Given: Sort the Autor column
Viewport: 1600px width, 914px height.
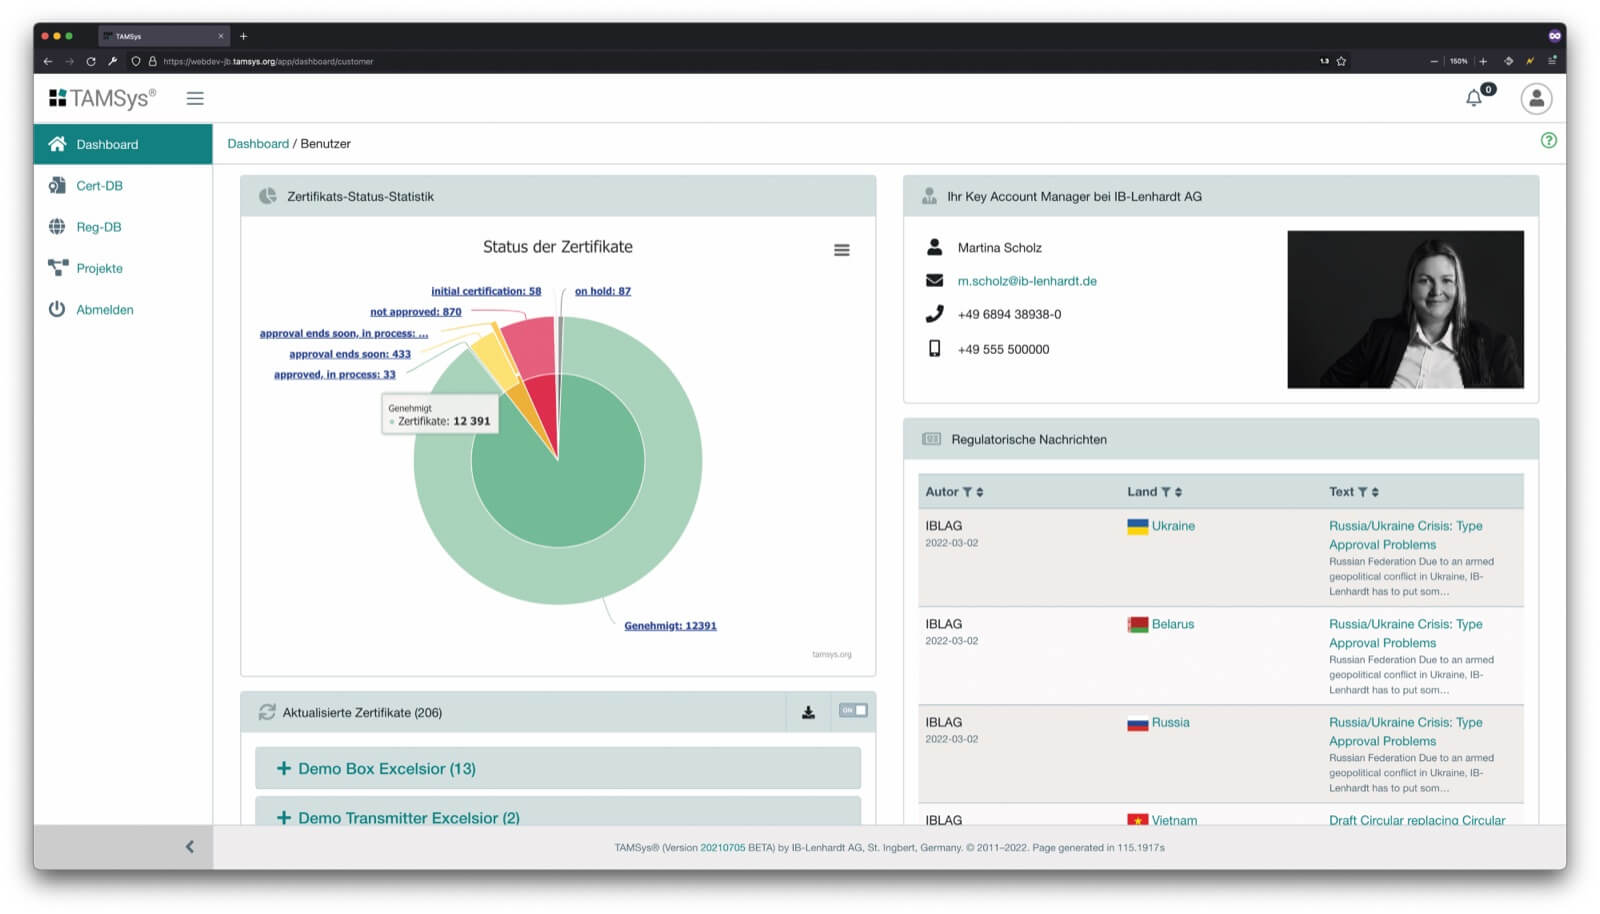Looking at the screenshot, I should pyautogui.click(x=980, y=492).
